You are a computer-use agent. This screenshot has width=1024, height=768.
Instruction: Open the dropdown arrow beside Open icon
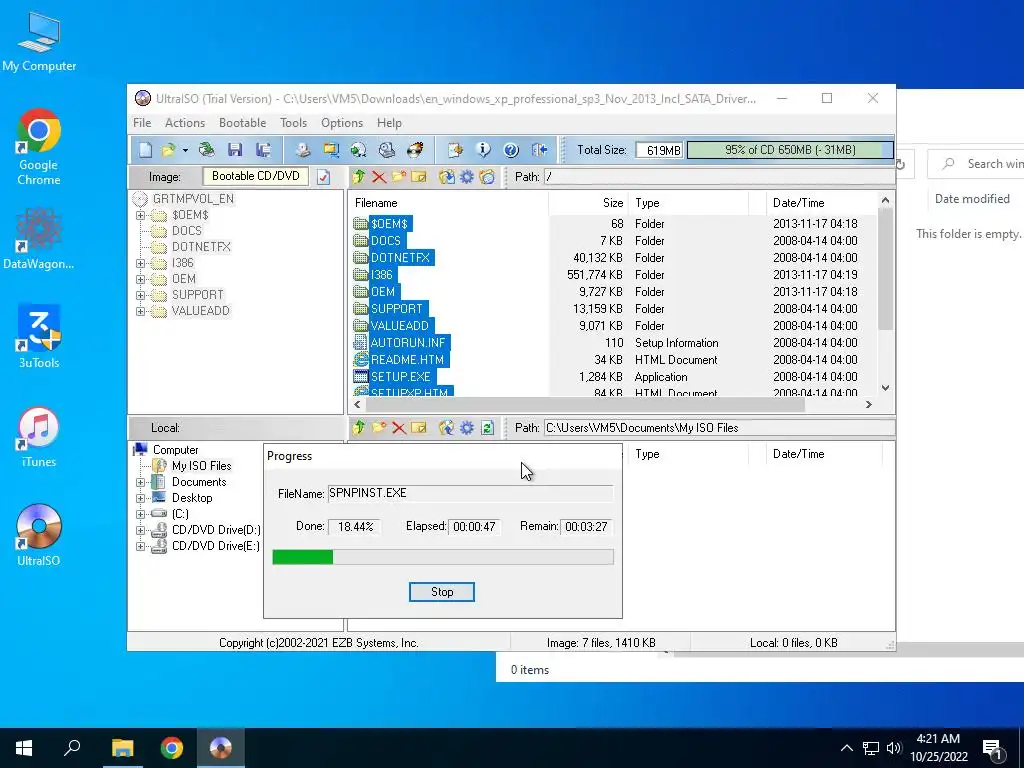(185, 151)
